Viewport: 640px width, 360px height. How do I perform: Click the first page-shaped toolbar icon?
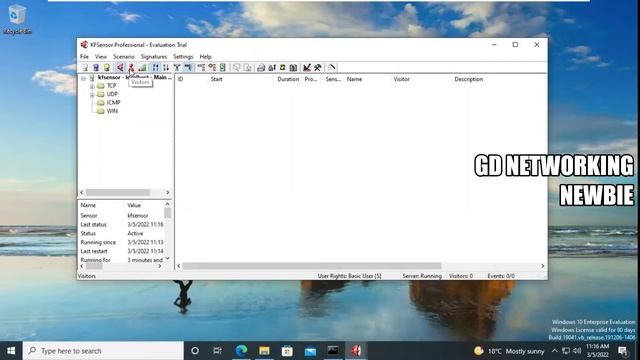pyautogui.click(x=85, y=67)
